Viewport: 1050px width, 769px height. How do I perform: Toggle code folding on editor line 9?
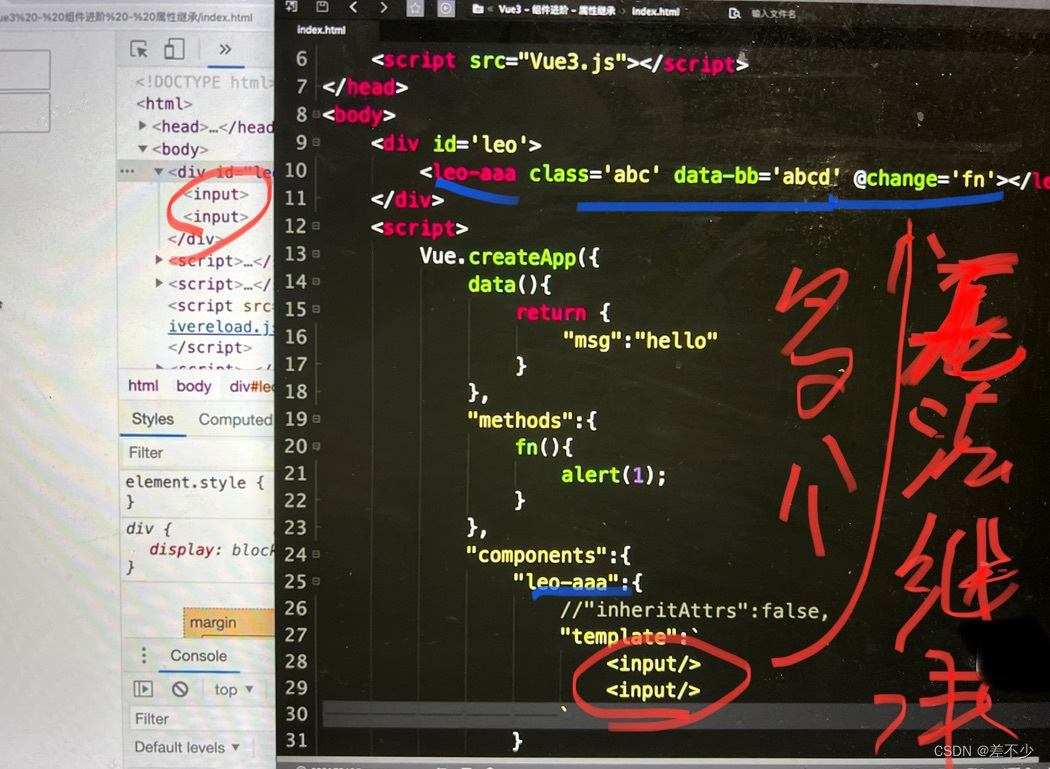coord(317,143)
